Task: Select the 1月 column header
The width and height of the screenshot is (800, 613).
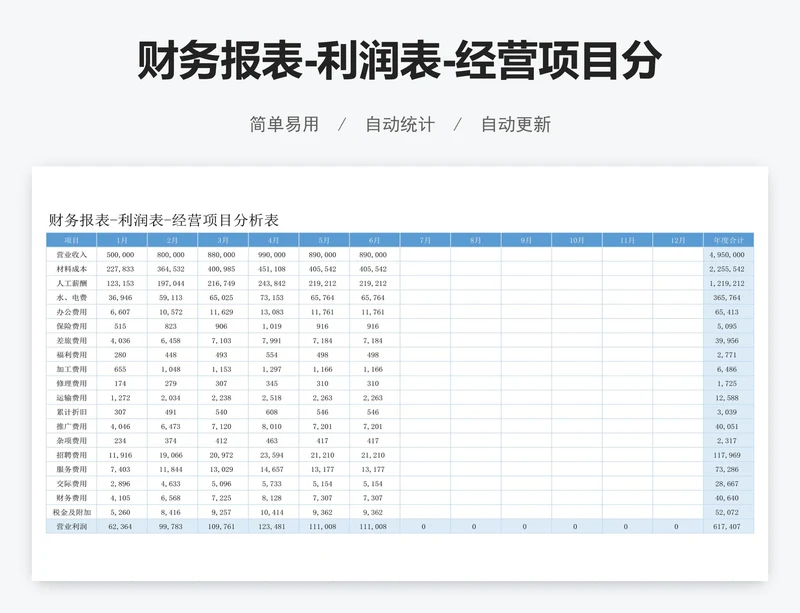Action: [x=122, y=240]
